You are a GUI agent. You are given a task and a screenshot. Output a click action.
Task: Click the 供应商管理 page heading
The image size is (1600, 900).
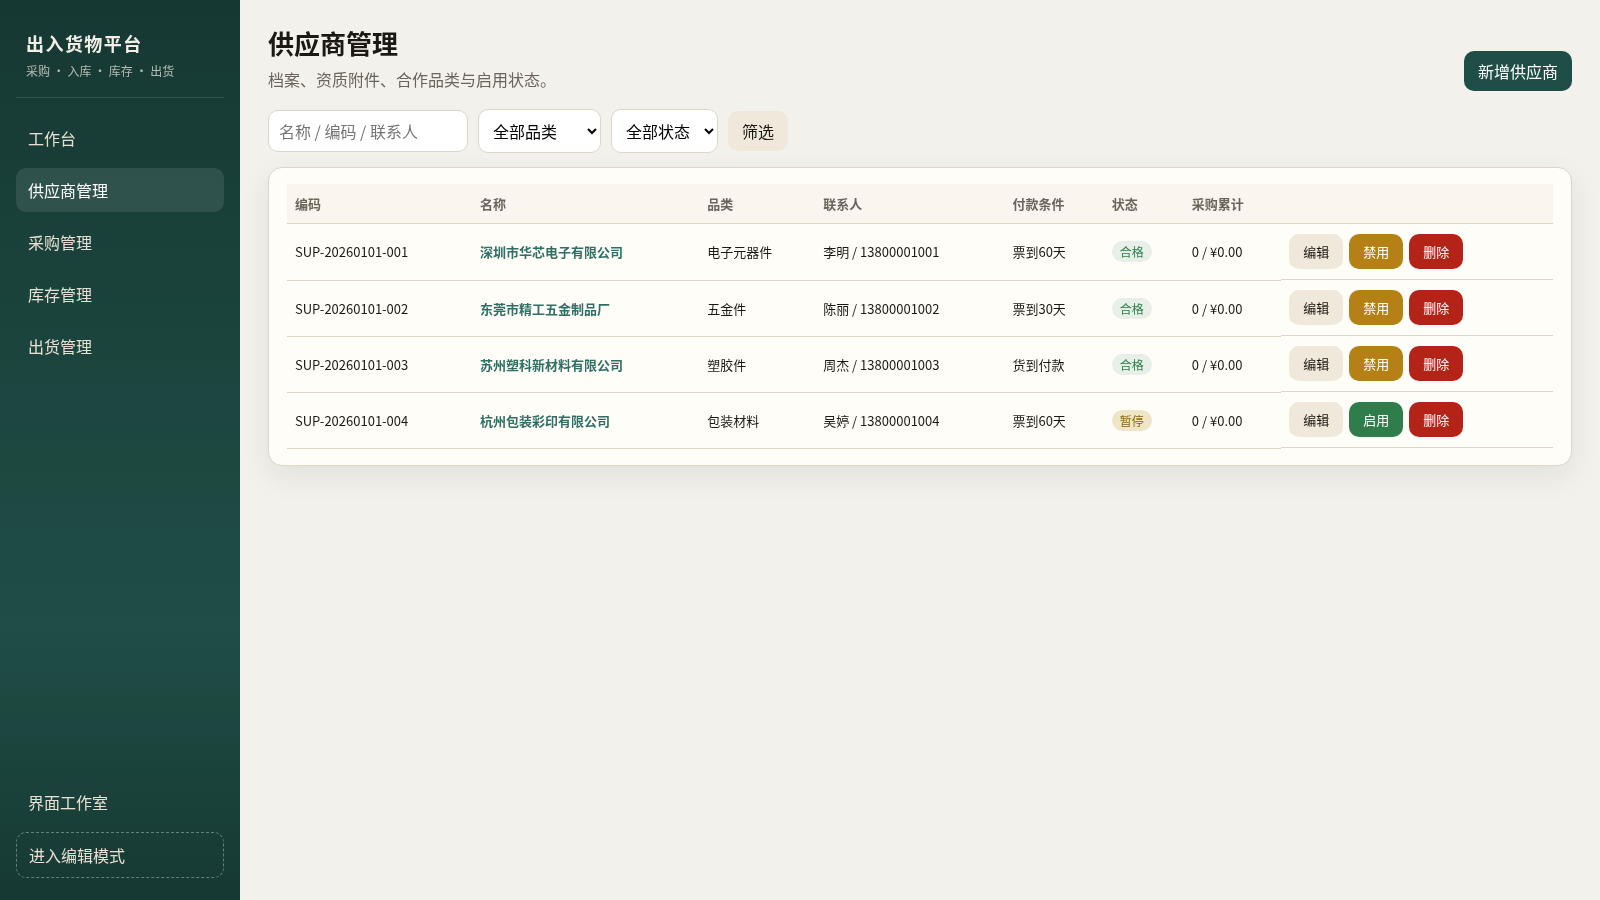click(333, 44)
